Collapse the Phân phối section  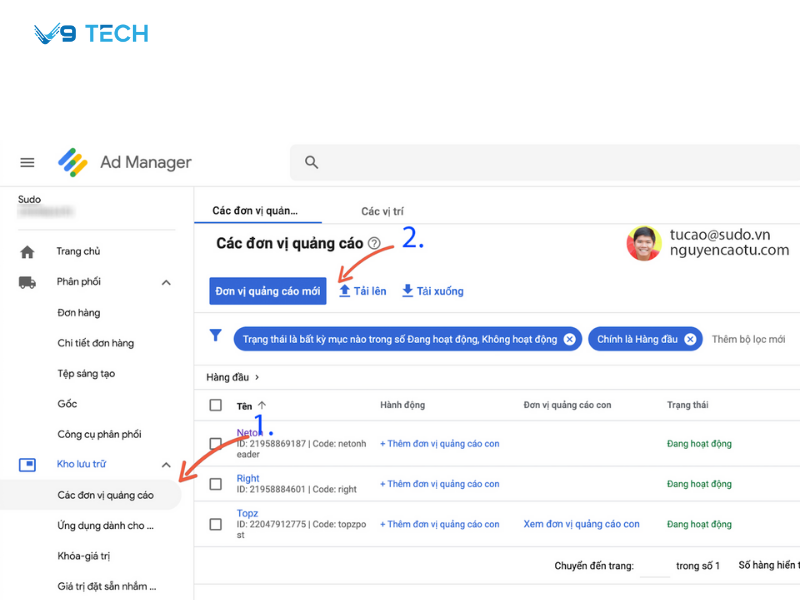click(166, 281)
